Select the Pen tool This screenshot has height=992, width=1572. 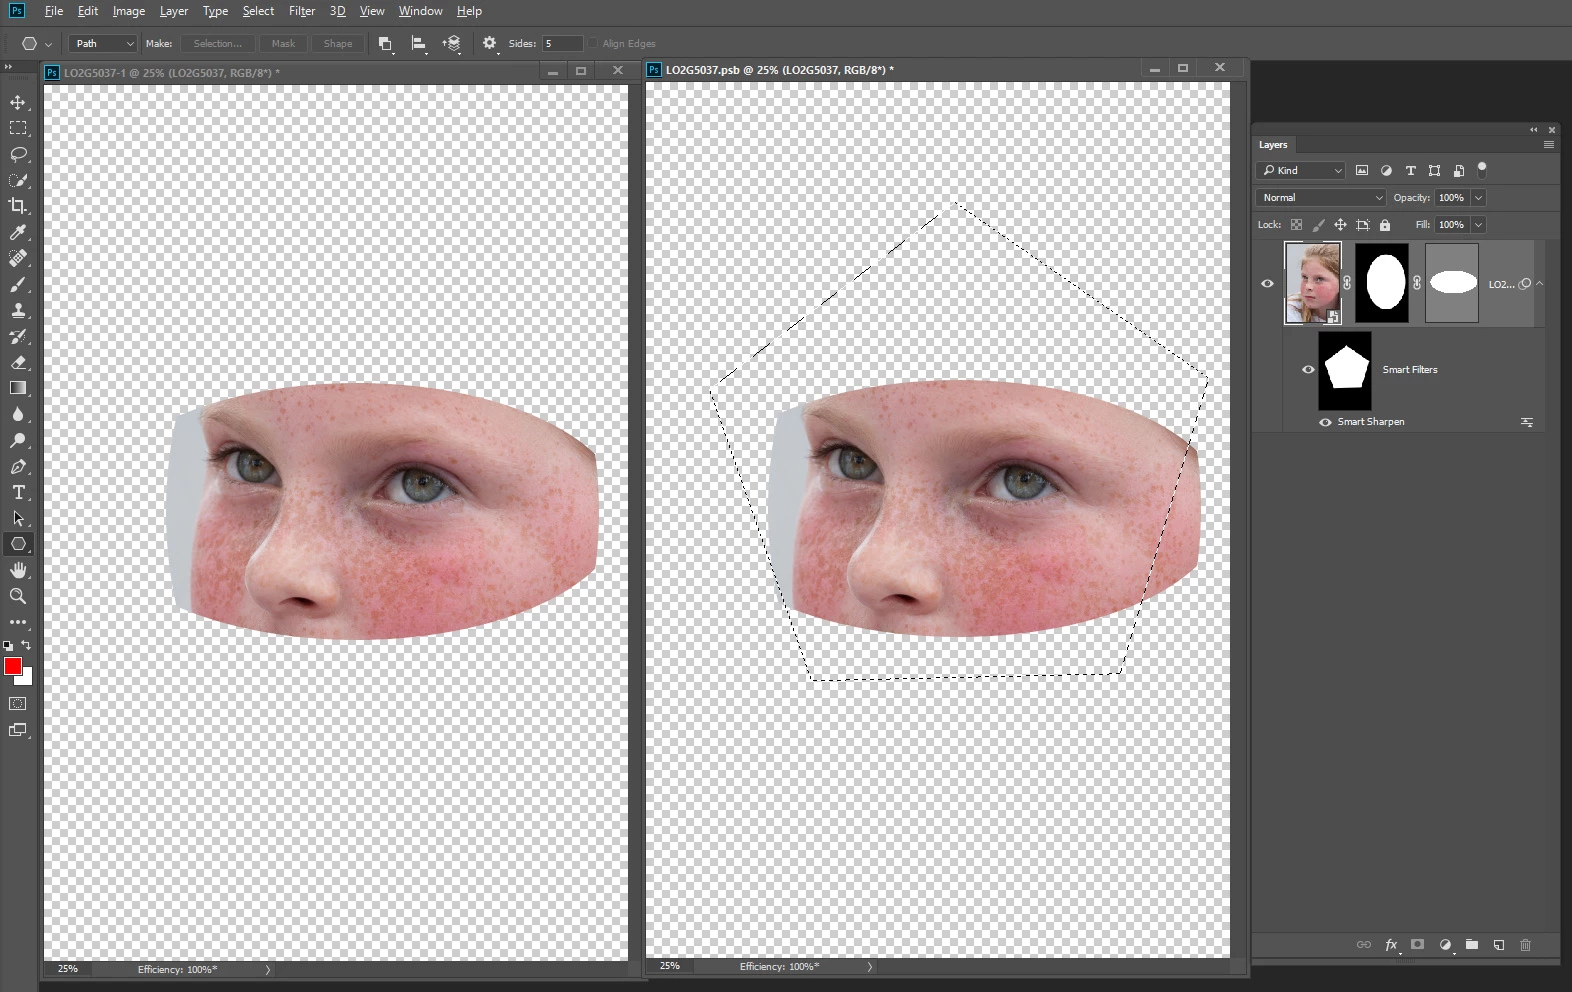(x=18, y=466)
